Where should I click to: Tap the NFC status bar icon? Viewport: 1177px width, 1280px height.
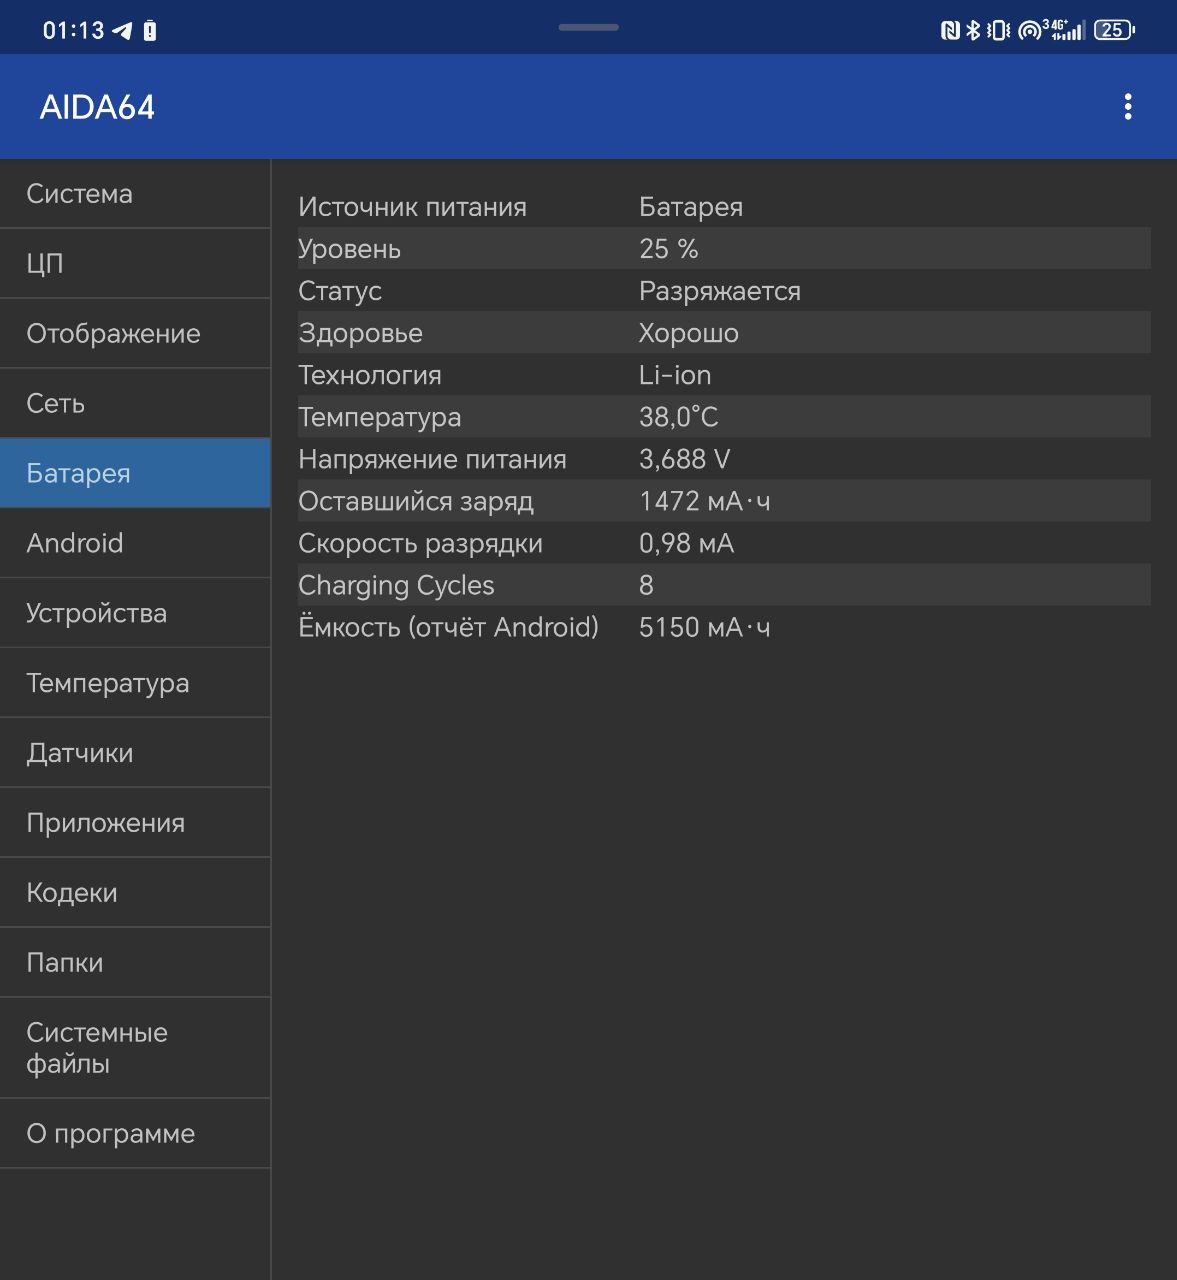coord(950,31)
